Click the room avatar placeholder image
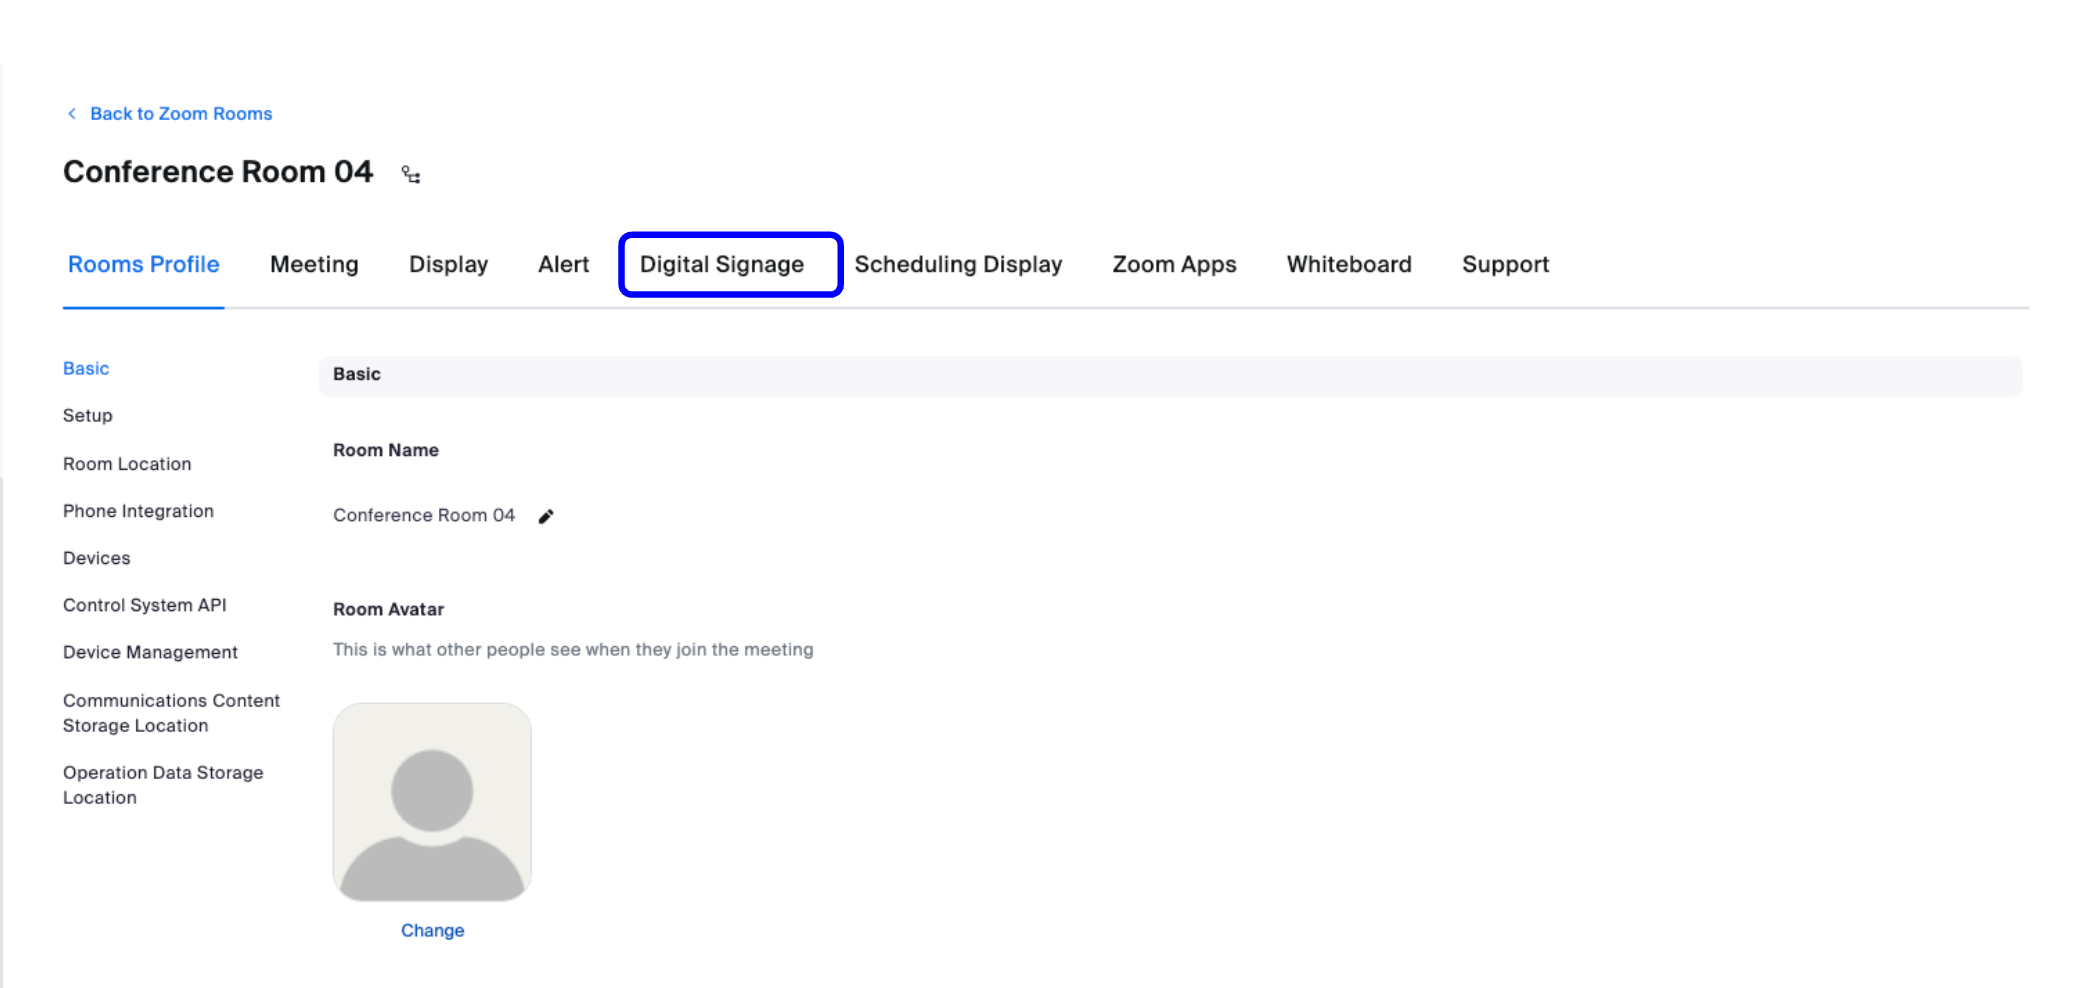The image size is (2078, 988). coord(432,802)
